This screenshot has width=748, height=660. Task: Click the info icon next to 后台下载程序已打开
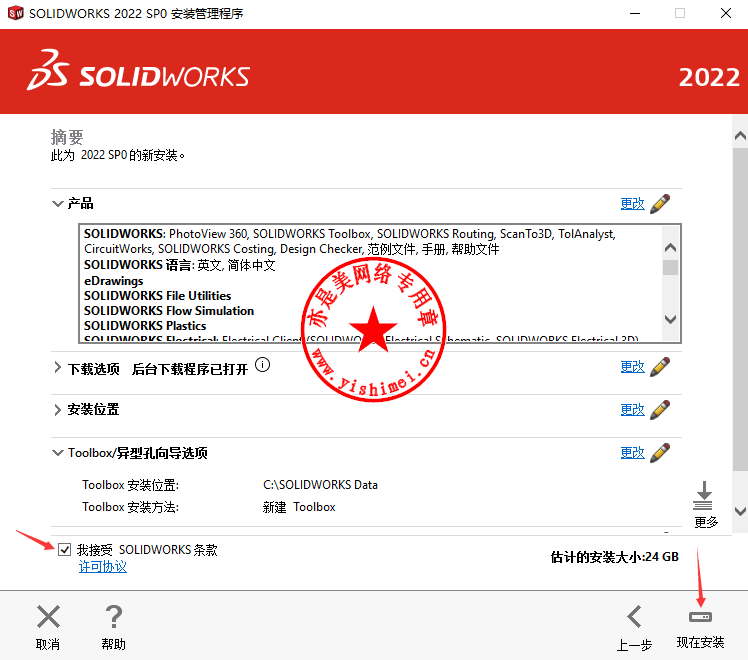(x=263, y=366)
